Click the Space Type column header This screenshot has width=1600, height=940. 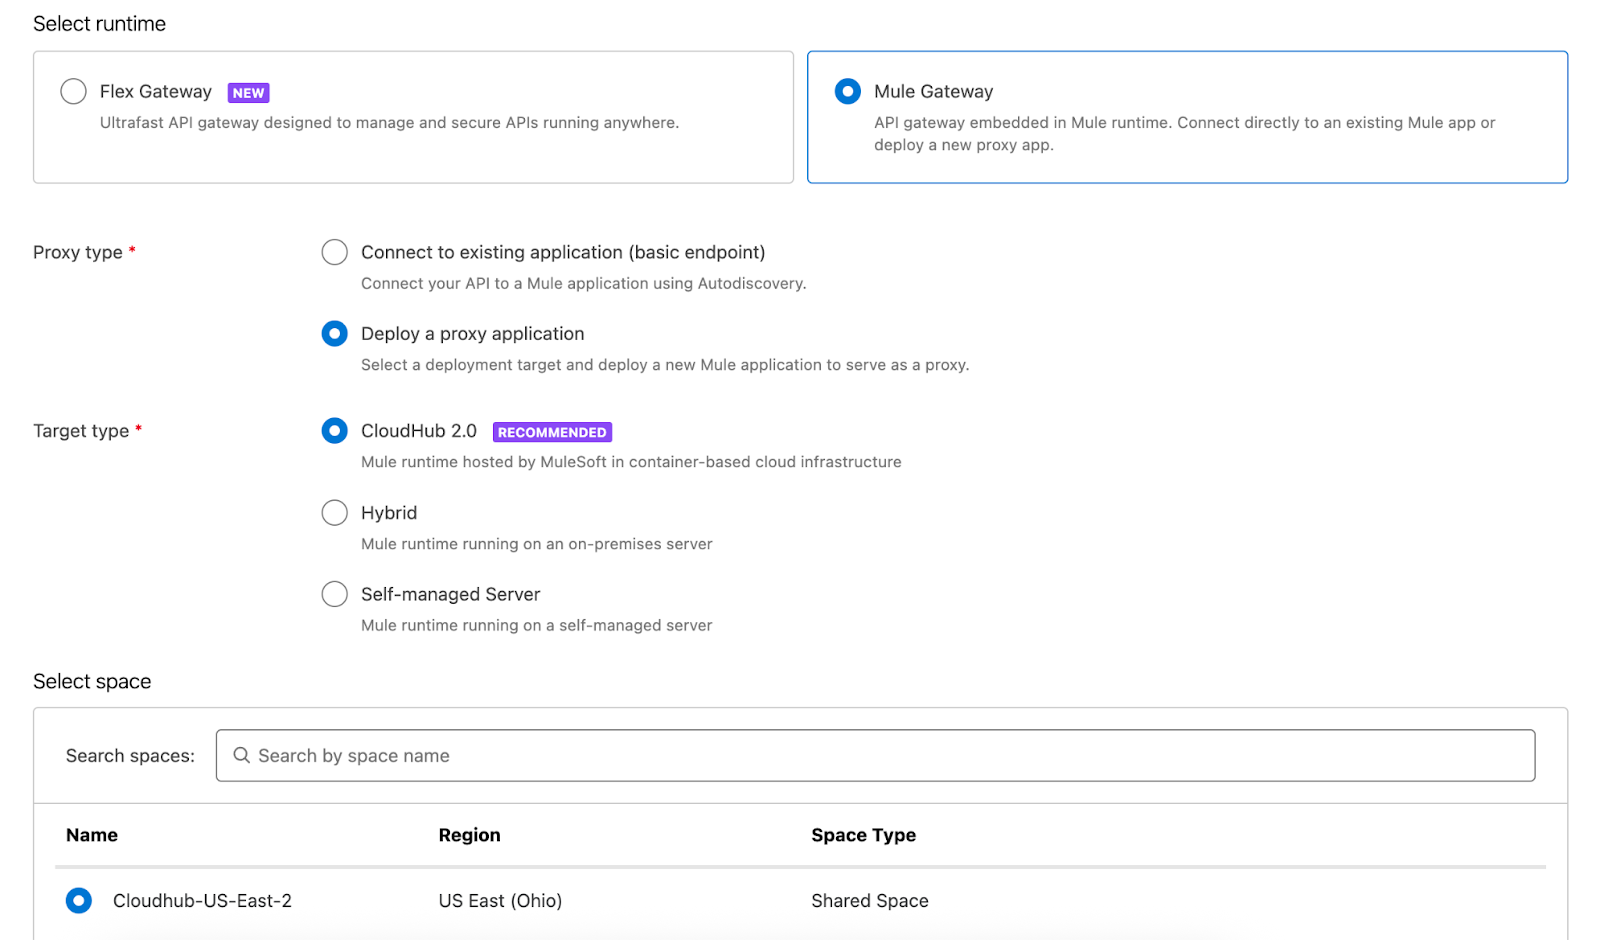tap(863, 835)
